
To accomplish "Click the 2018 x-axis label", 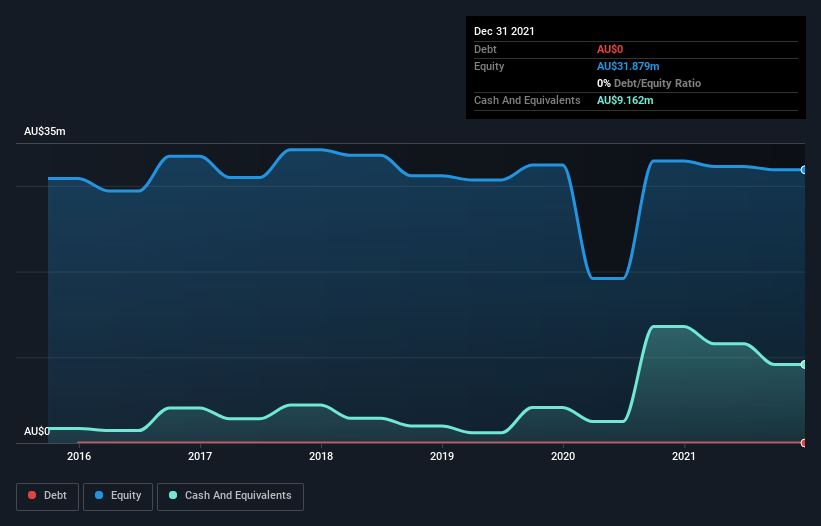I will pyautogui.click(x=321, y=456).
